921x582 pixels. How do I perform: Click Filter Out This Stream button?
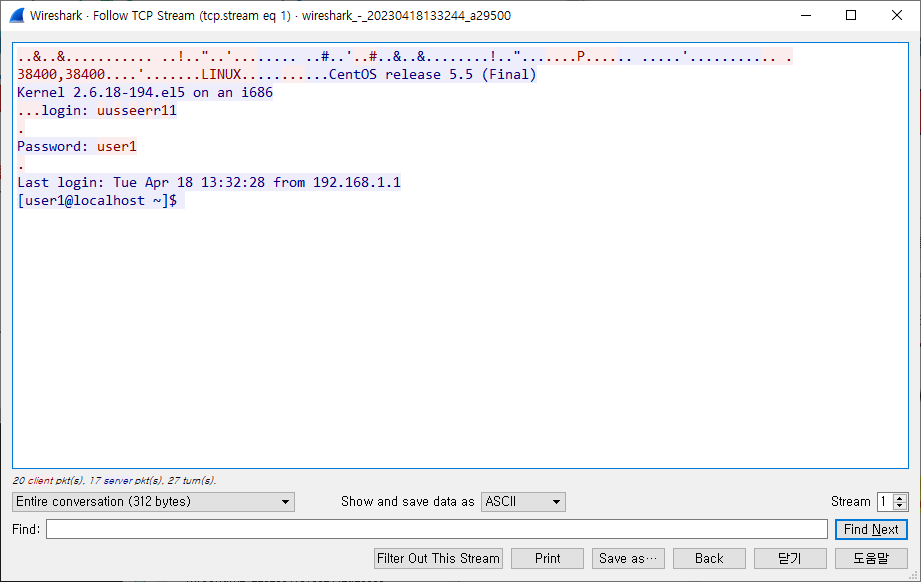[438, 559]
